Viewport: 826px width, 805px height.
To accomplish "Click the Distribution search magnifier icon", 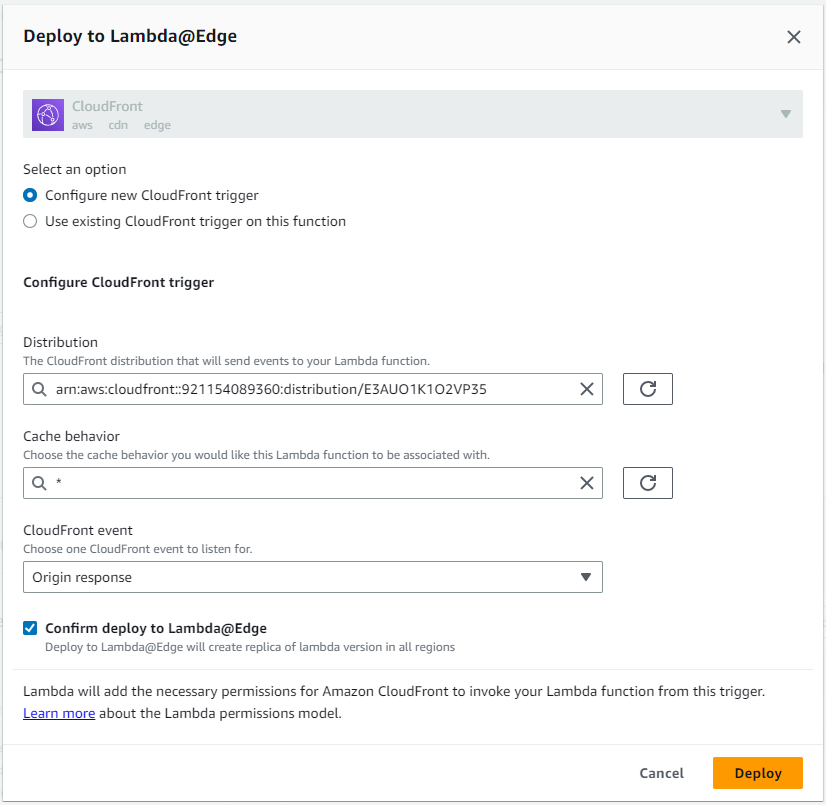I will (40, 389).
